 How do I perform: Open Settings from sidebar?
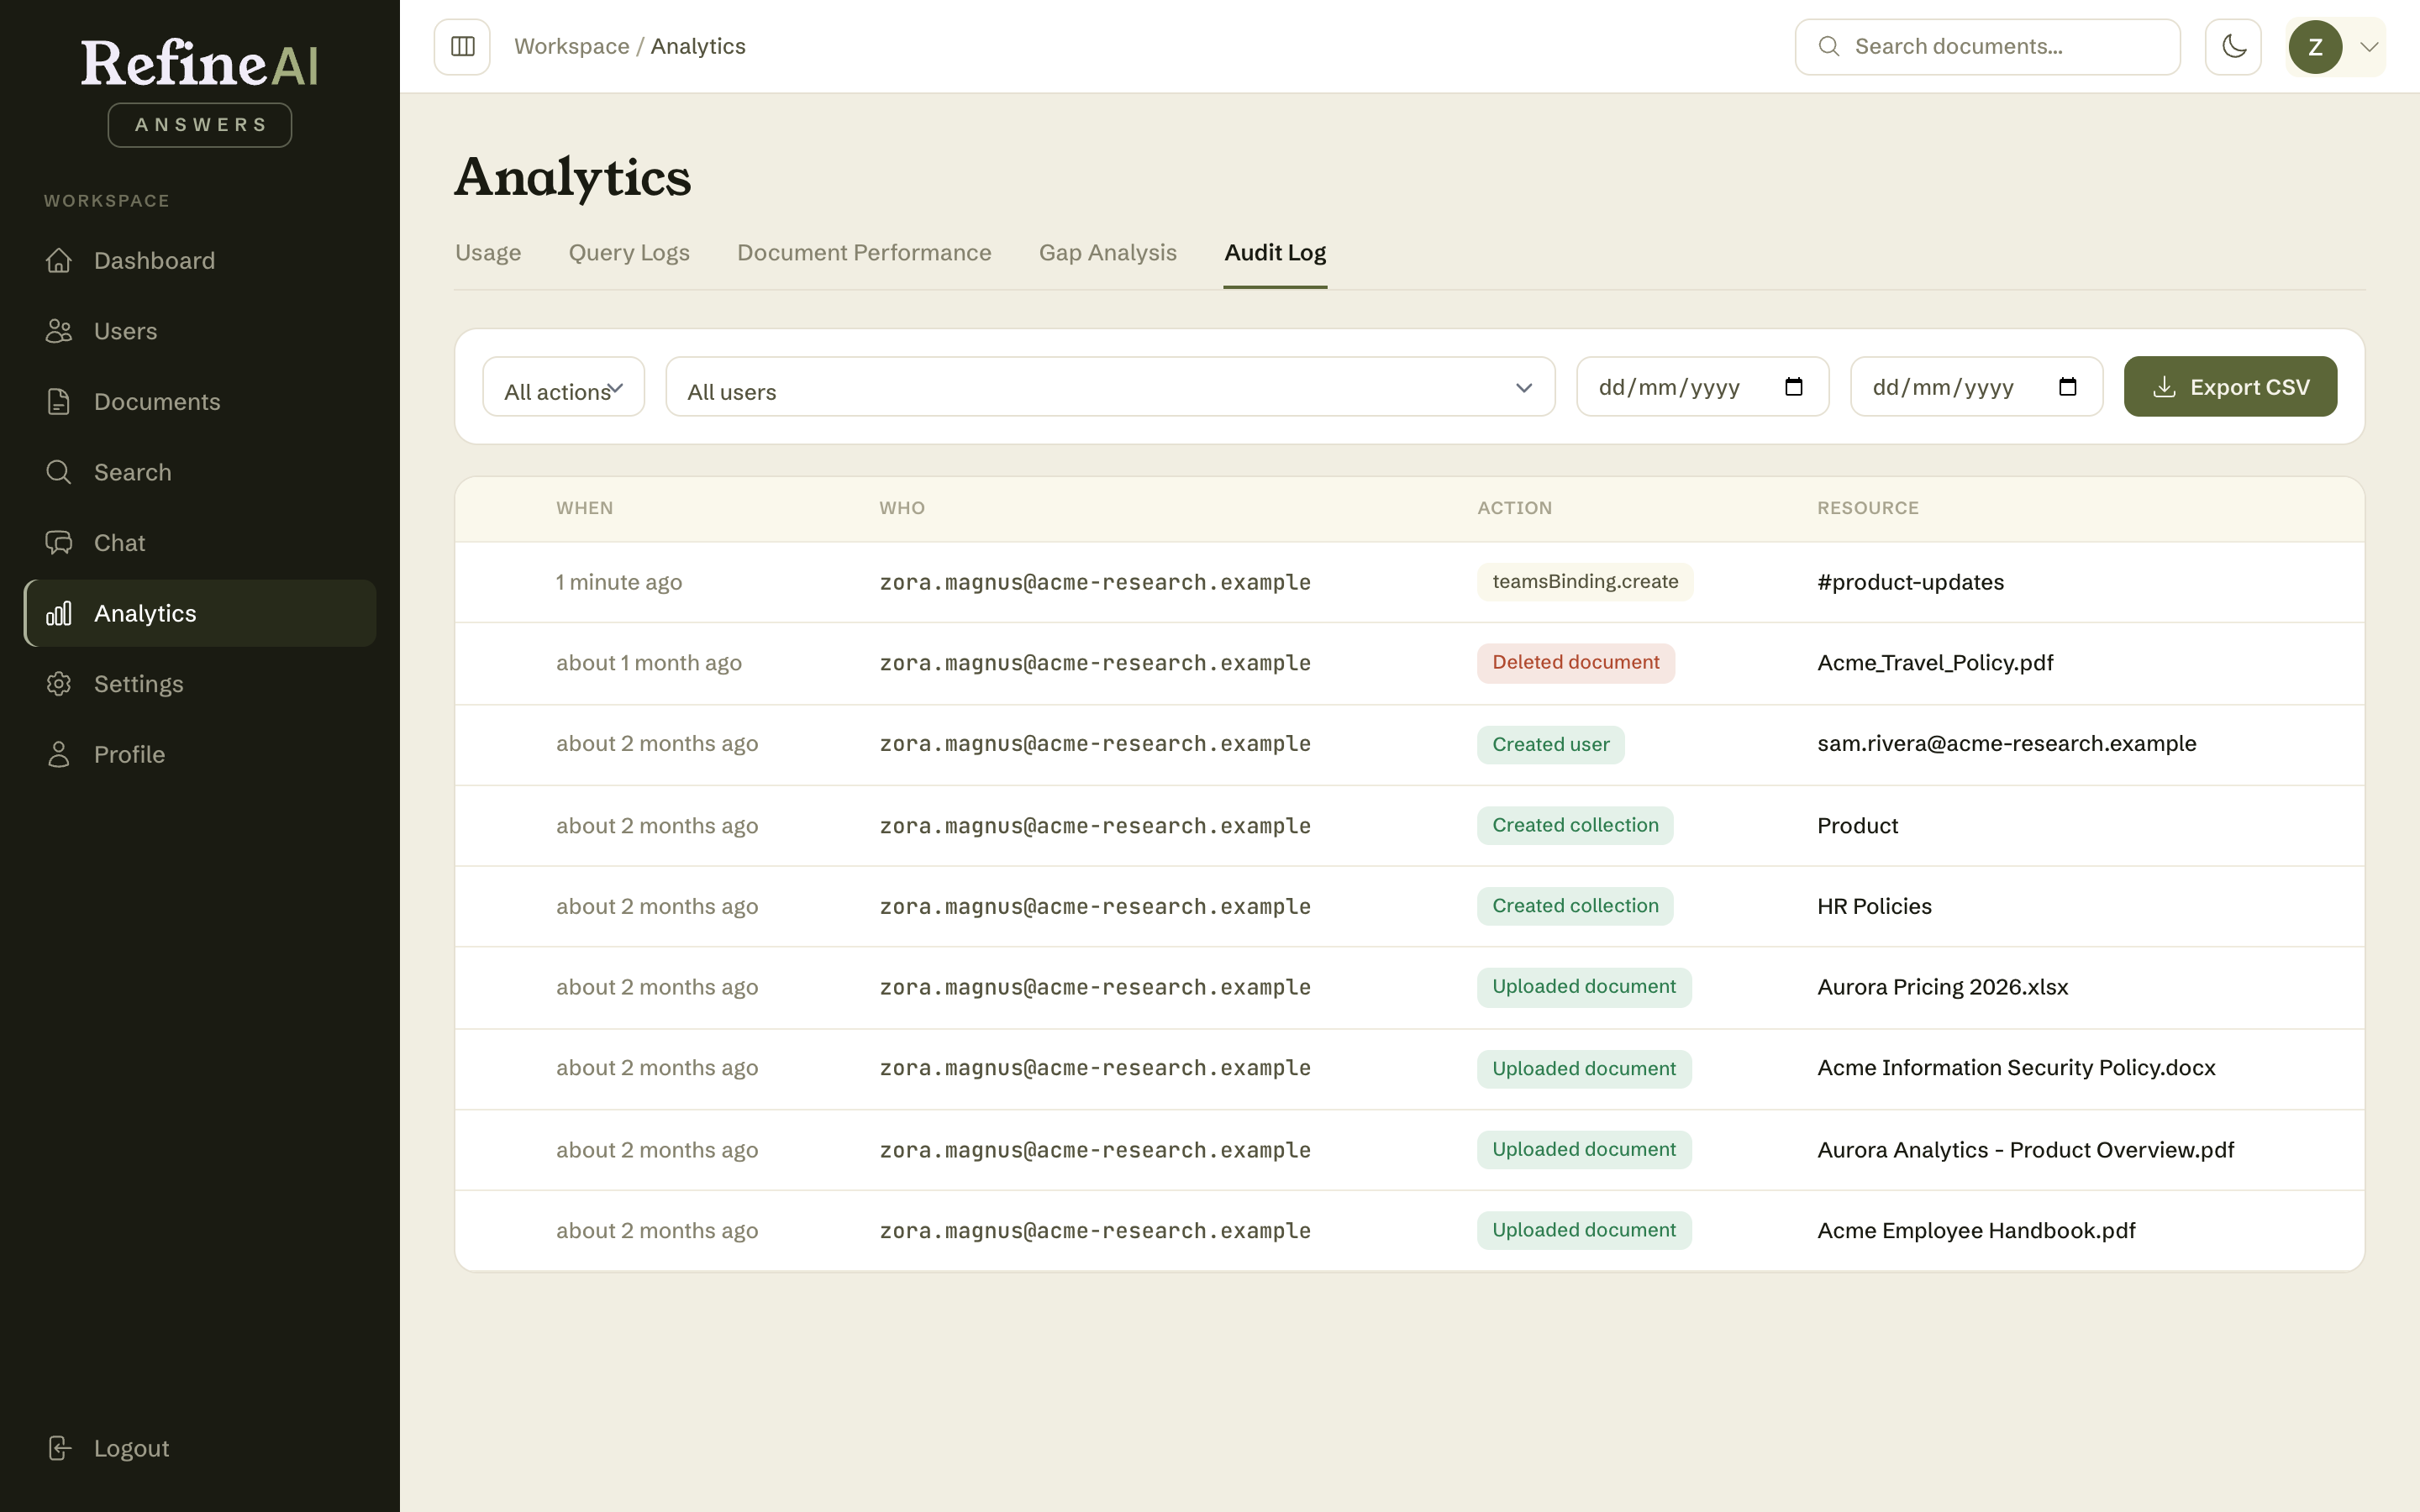200,684
